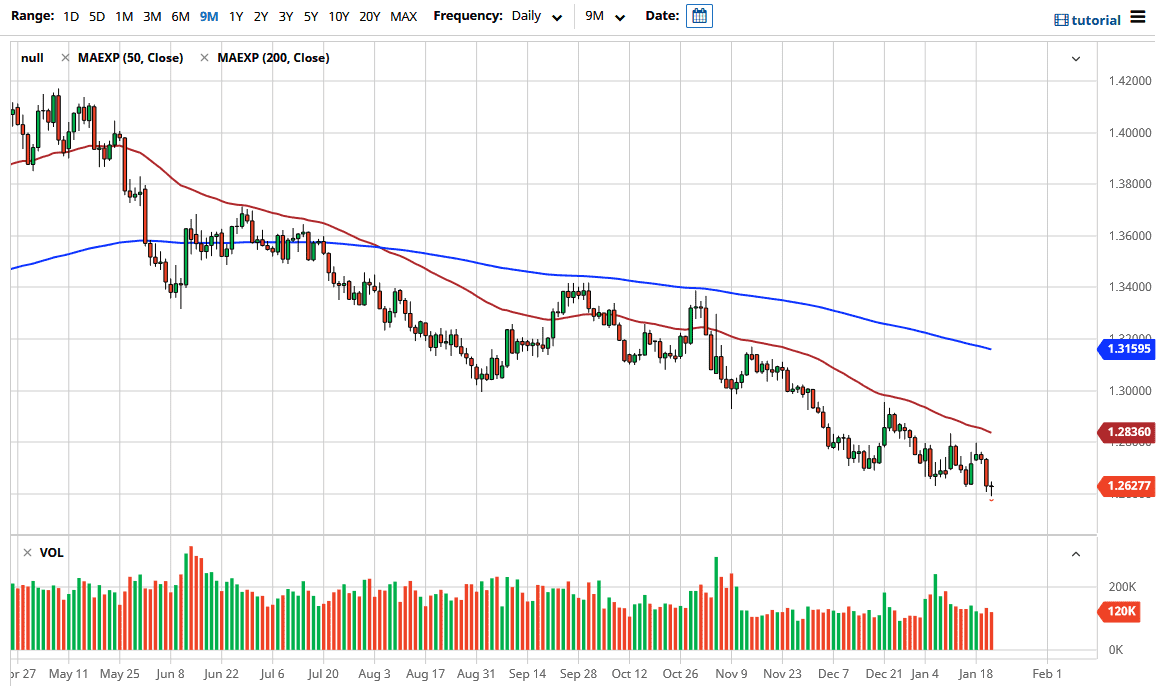
Task: Click the Aug 31 date label
Action: click(x=476, y=674)
